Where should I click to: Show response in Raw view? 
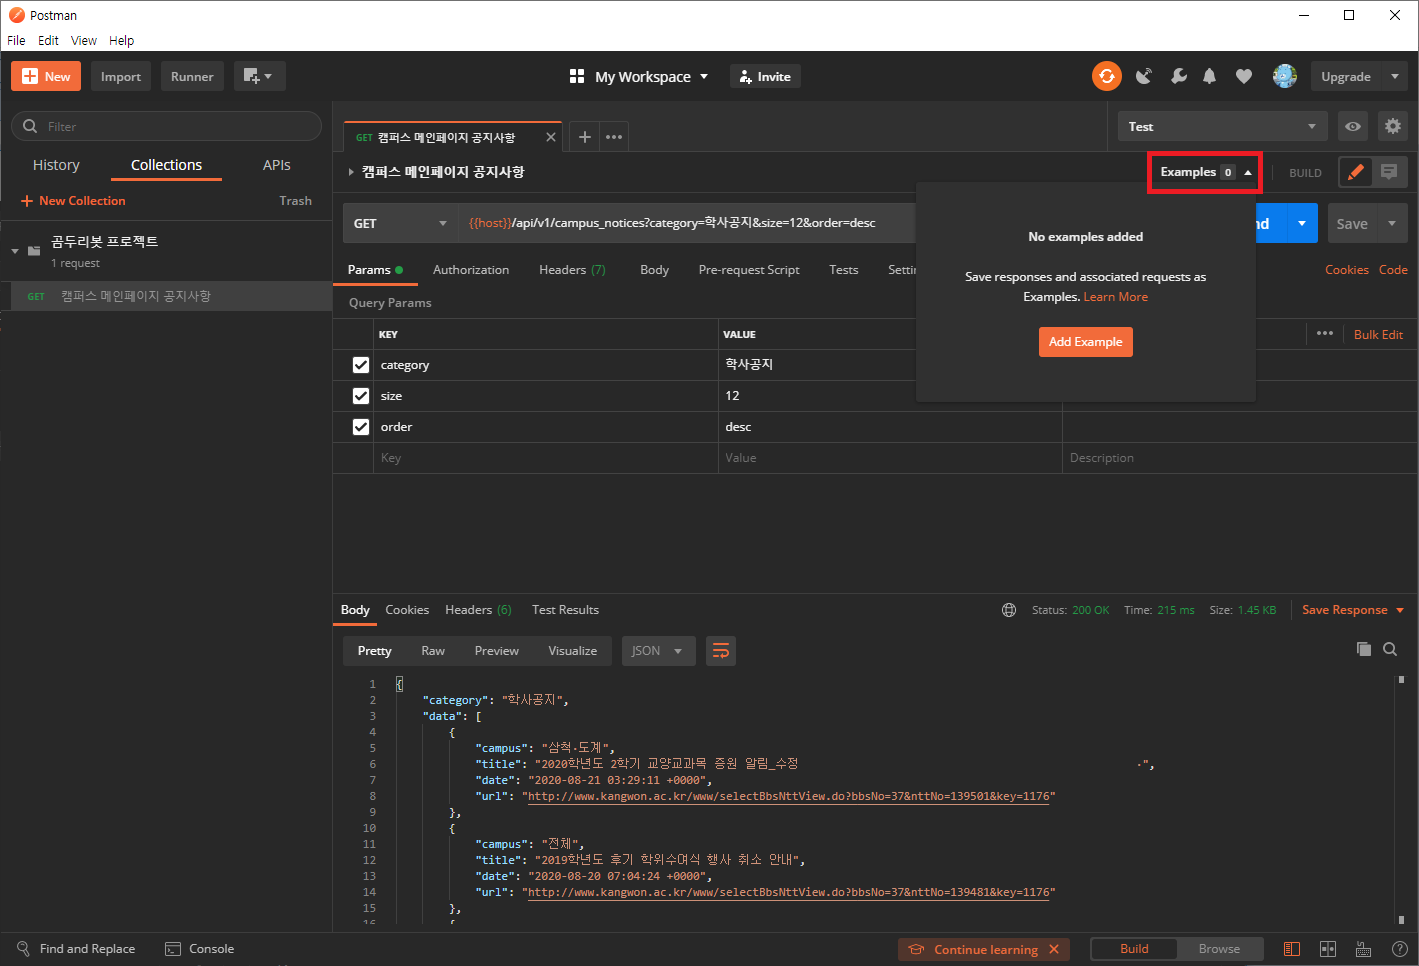coord(433,651)
